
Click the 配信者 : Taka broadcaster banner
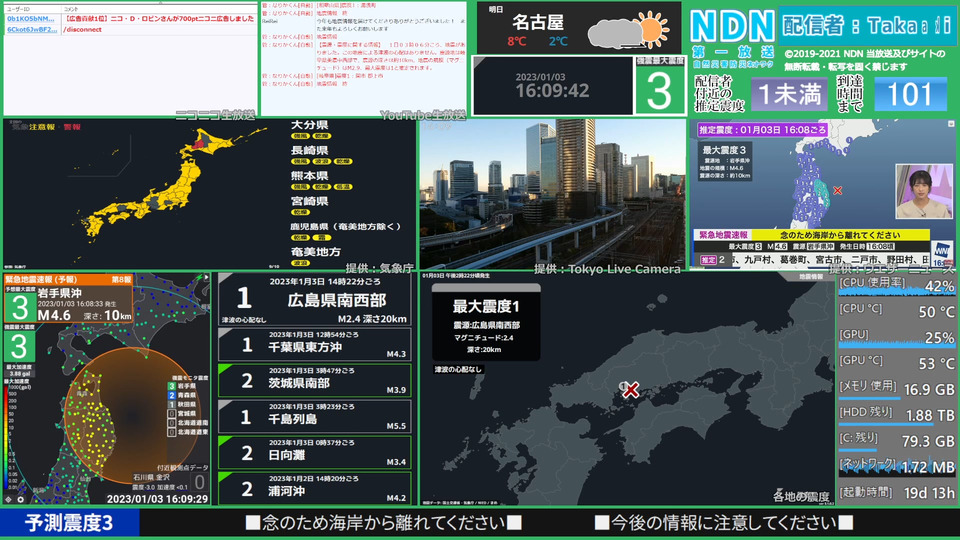[867, 26]
